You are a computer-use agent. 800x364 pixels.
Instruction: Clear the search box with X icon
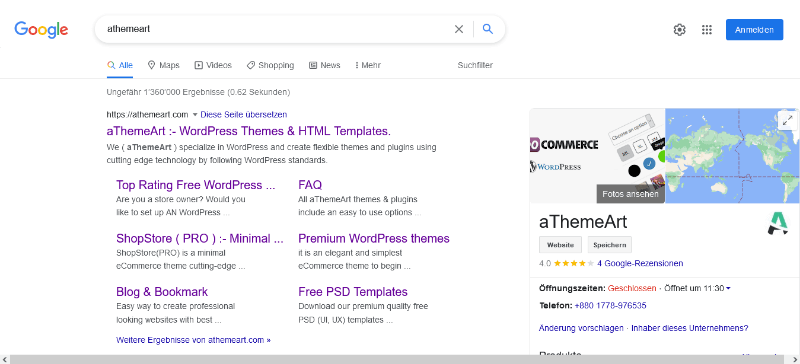coord(459,30)
